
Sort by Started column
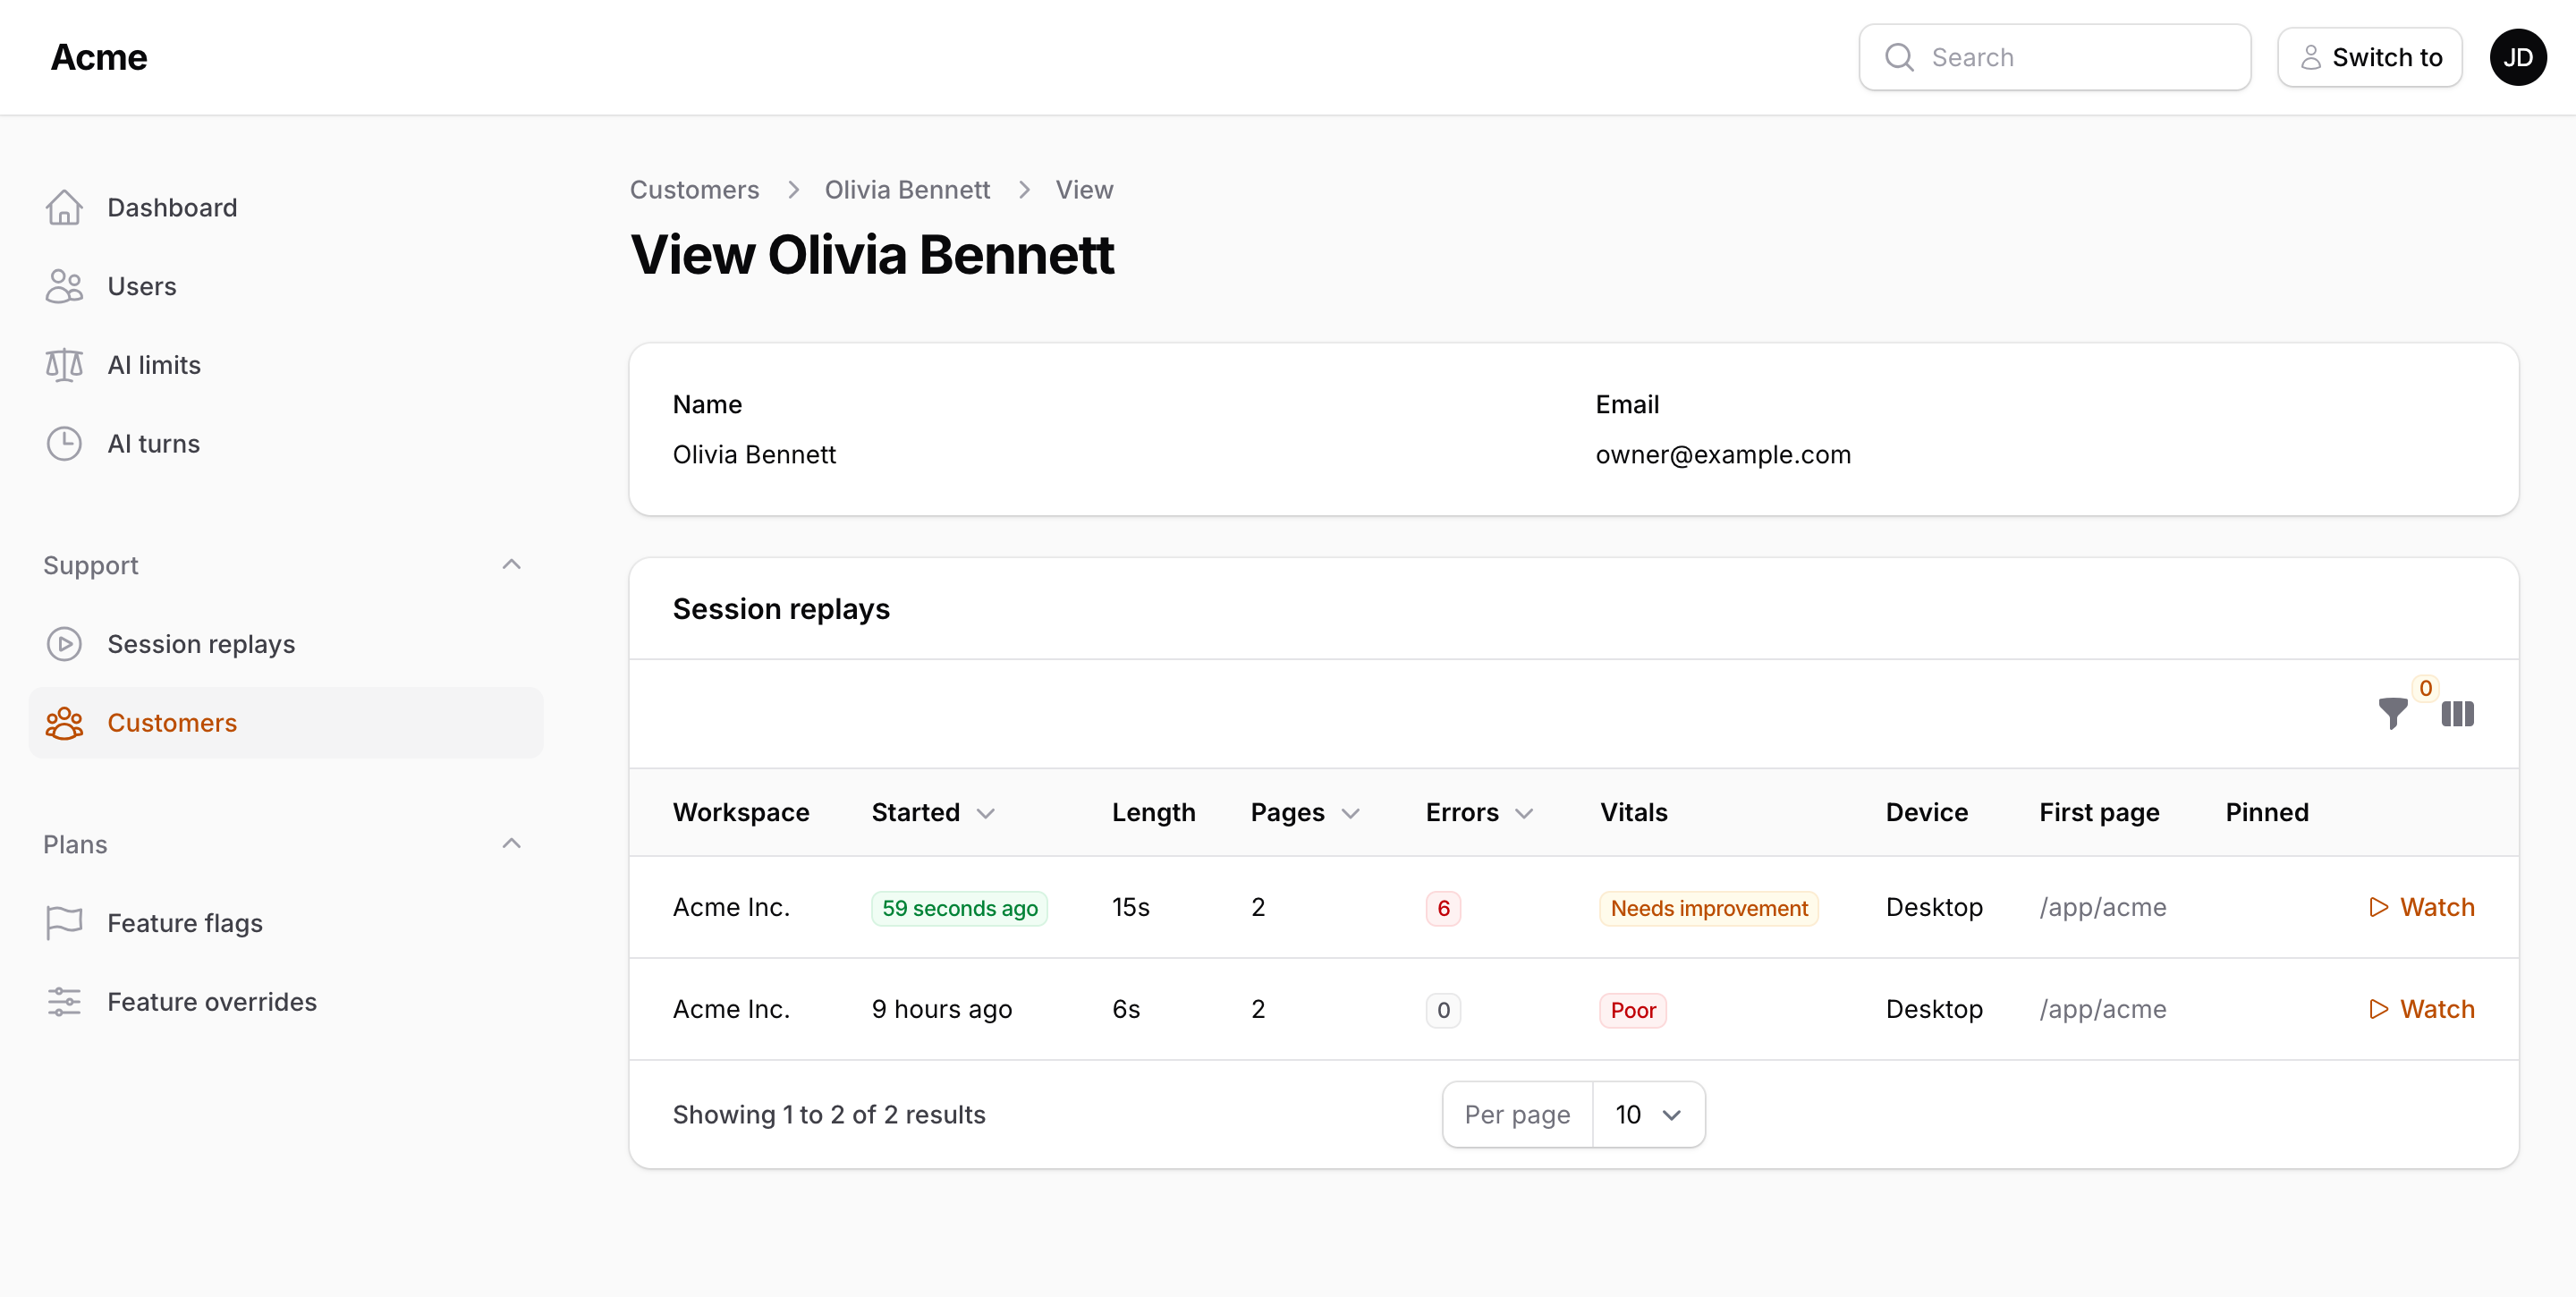click(932, 813)
